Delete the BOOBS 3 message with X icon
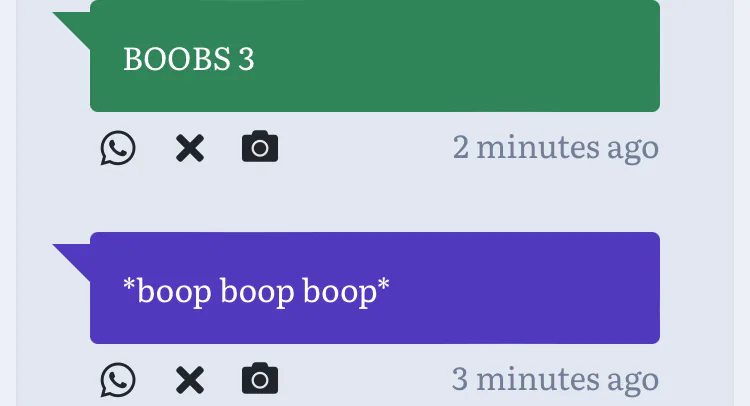This screenshot has width=750, height=406. point(190,148)
